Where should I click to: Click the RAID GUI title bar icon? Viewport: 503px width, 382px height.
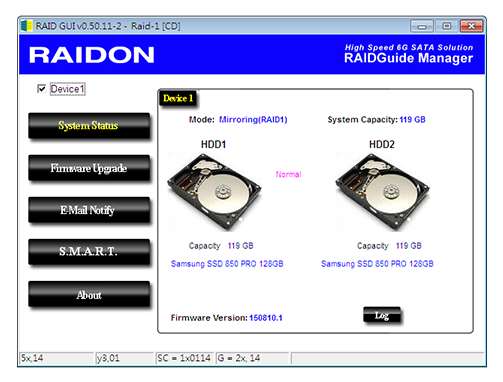tap(26, 26)
